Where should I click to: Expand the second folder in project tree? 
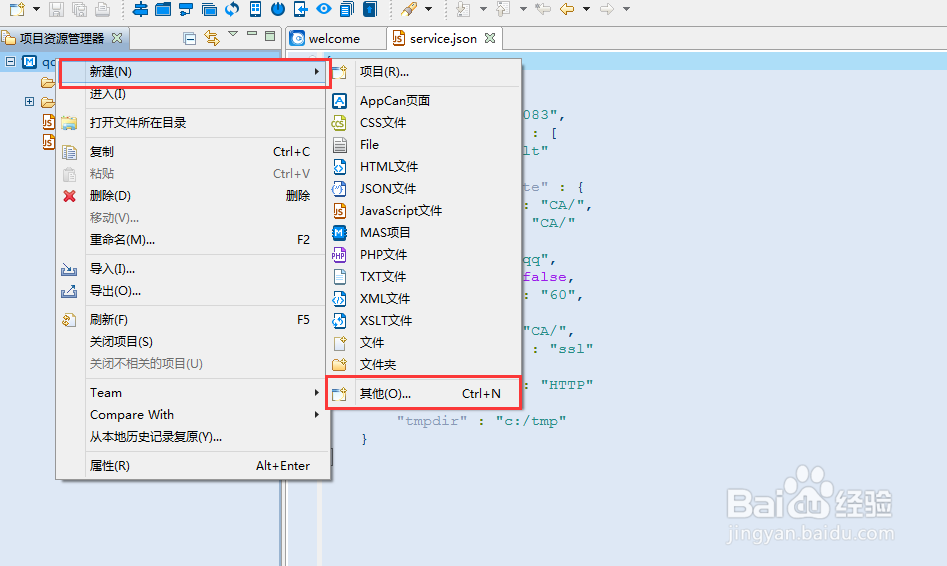(x=29, y=101)
